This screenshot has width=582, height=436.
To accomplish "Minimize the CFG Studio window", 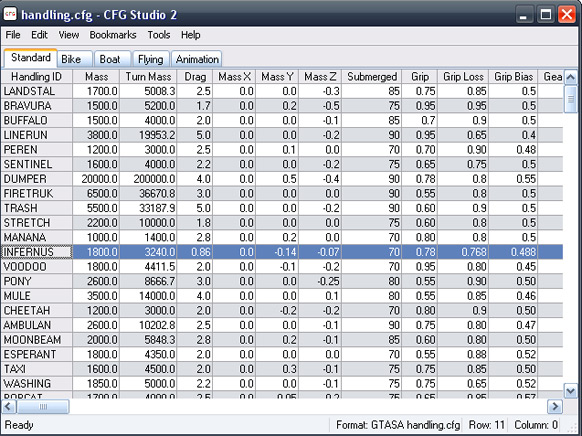I will point(524,15).
